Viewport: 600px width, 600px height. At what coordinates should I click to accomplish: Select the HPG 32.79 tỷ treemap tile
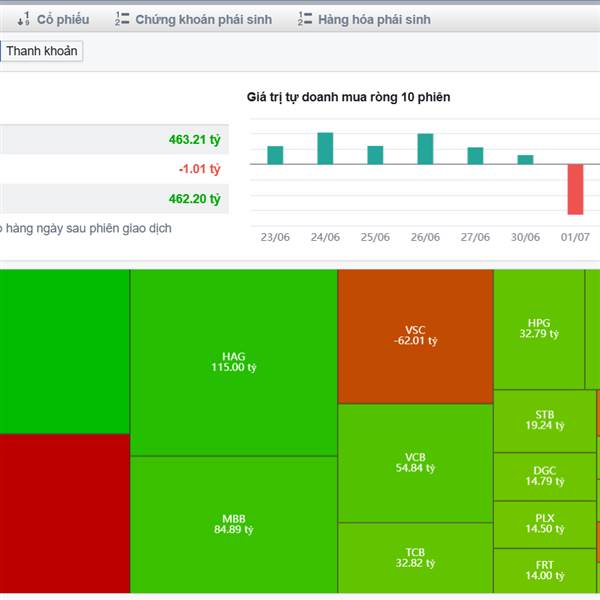(539, 329)
